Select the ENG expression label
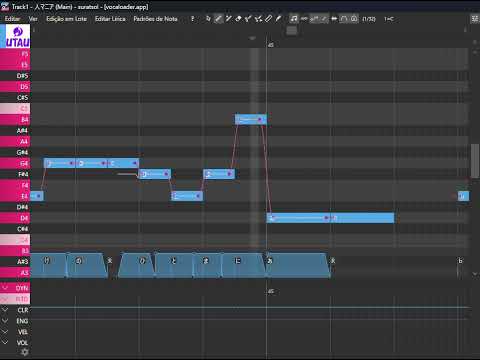 pos(22,321)
